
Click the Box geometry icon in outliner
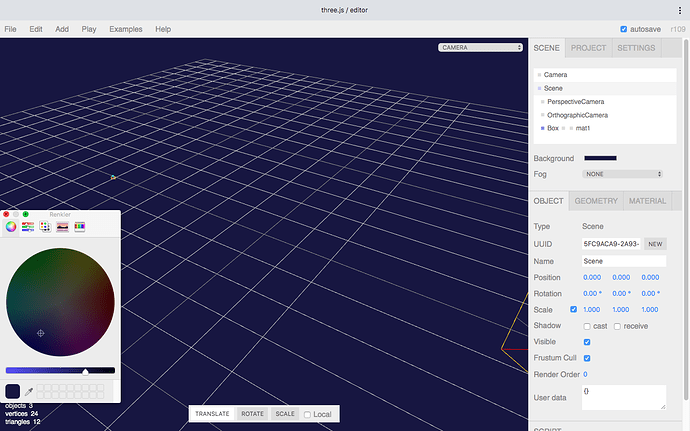point(563,128)
